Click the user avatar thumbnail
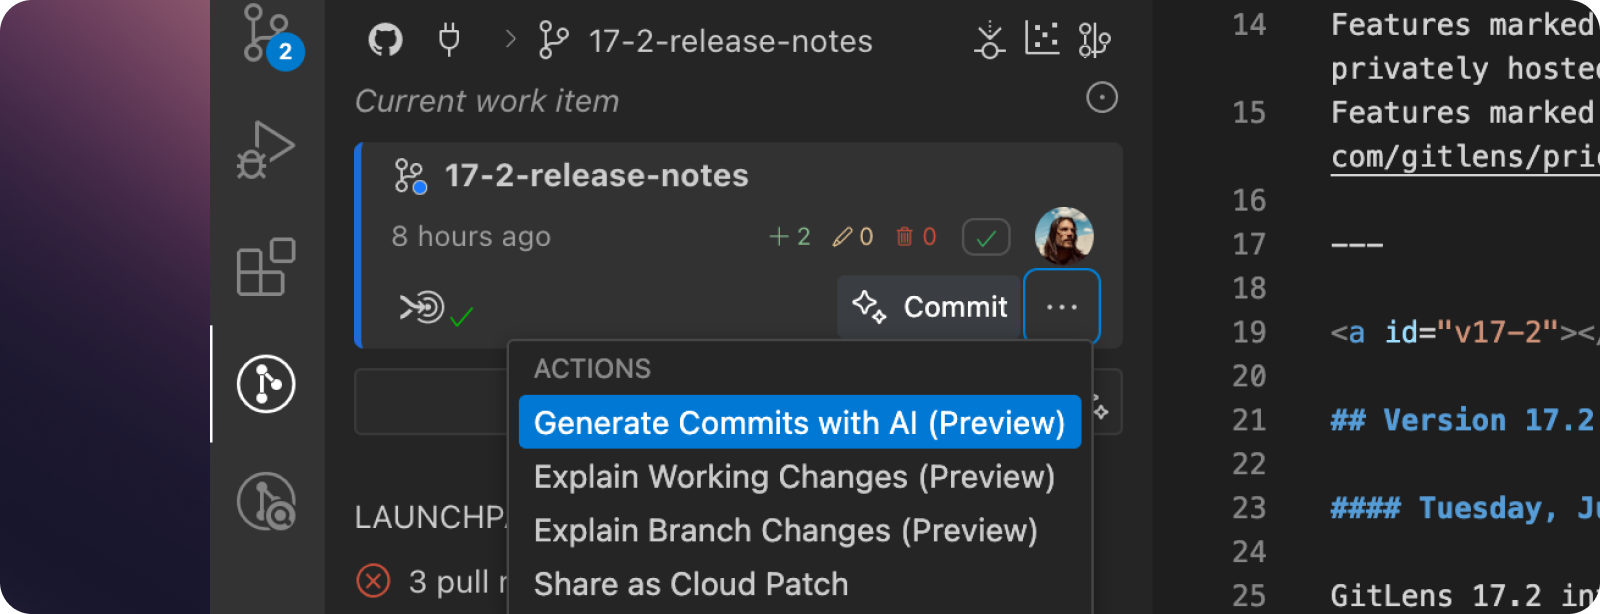Viewport: 1600px width, 614px height. [1064, 236]
